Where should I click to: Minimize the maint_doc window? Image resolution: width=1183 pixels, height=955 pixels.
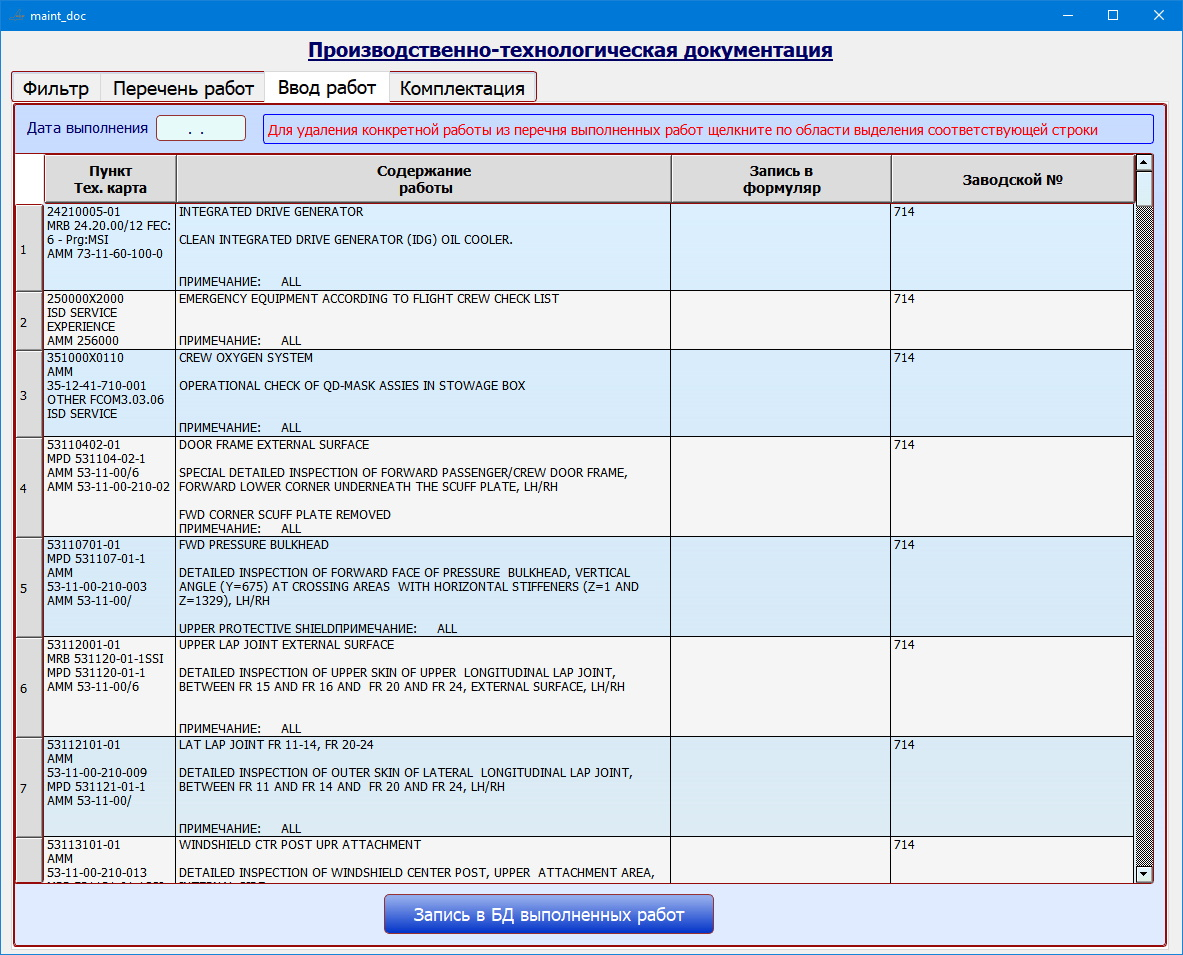tap(1068, 15)
